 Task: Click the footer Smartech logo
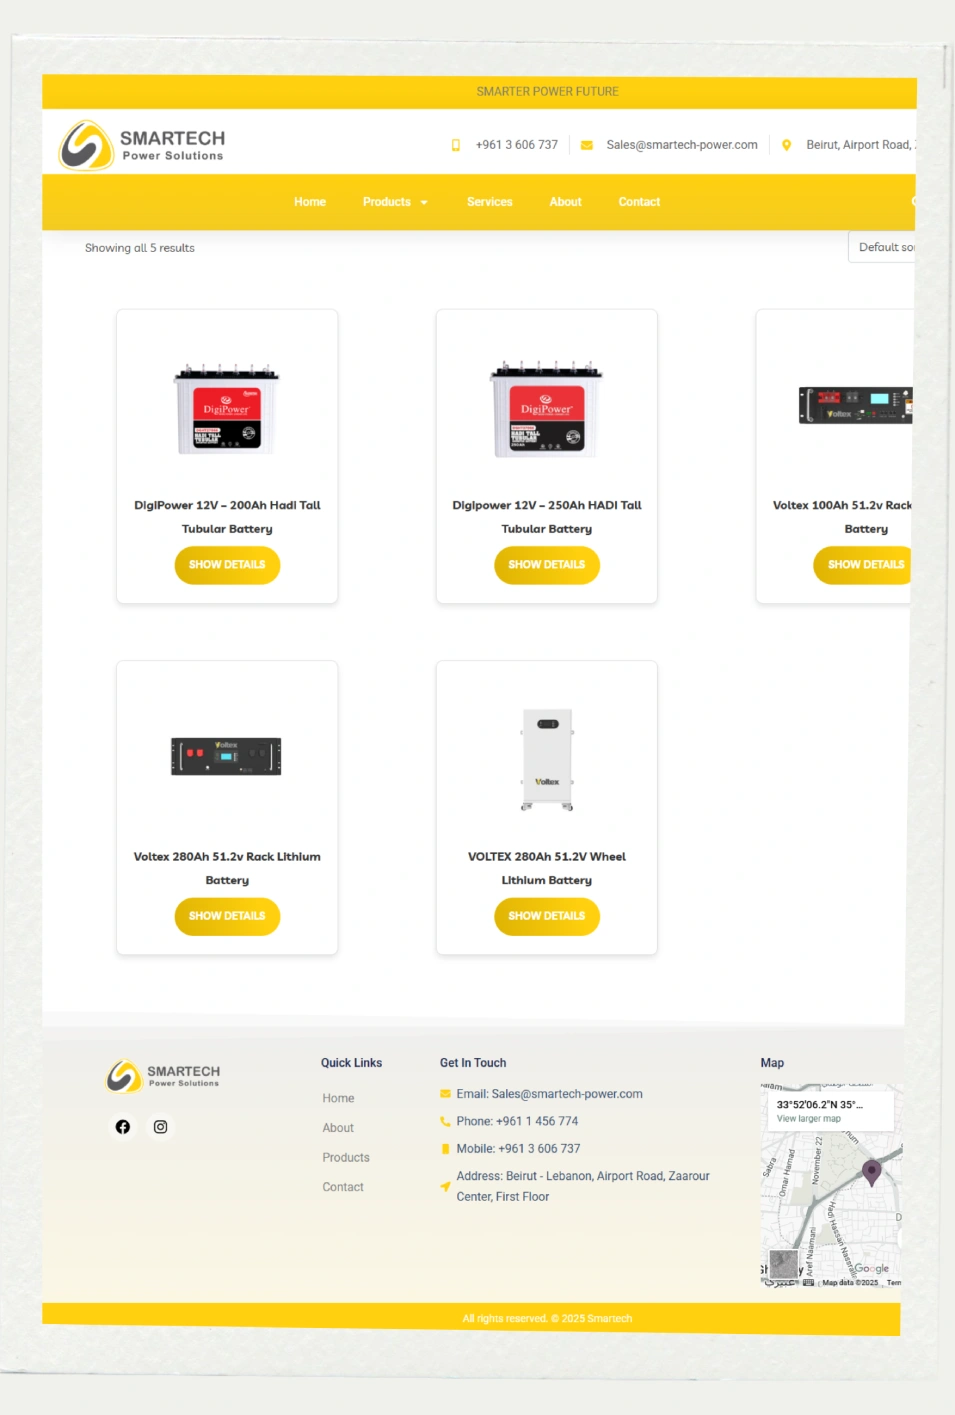[163, 1076]
